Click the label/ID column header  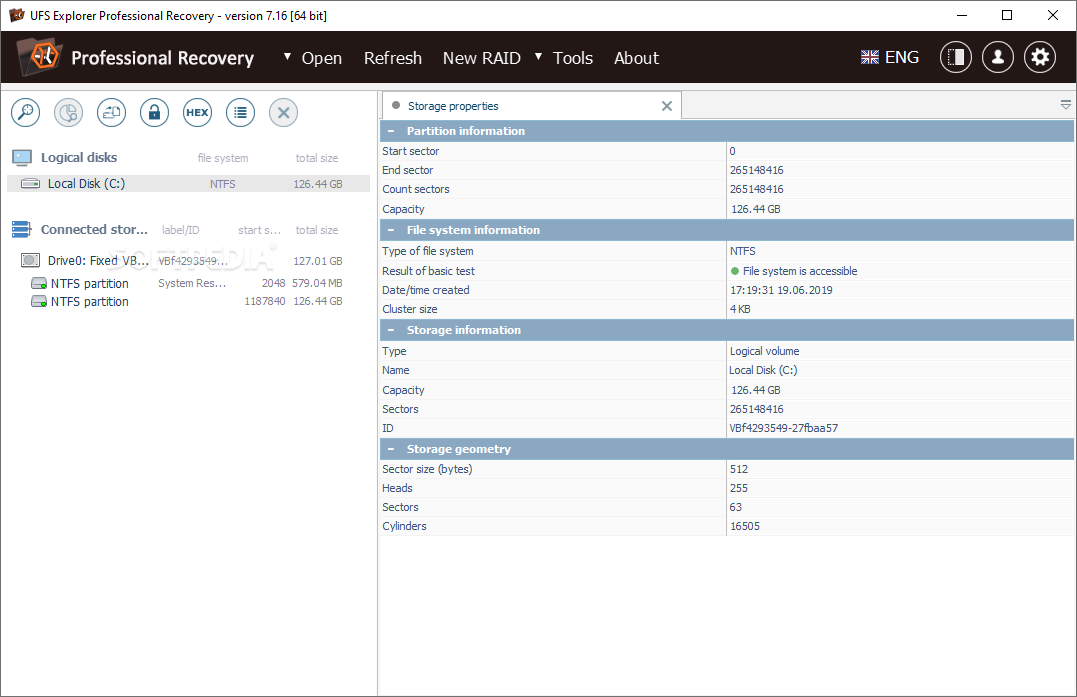181,230
